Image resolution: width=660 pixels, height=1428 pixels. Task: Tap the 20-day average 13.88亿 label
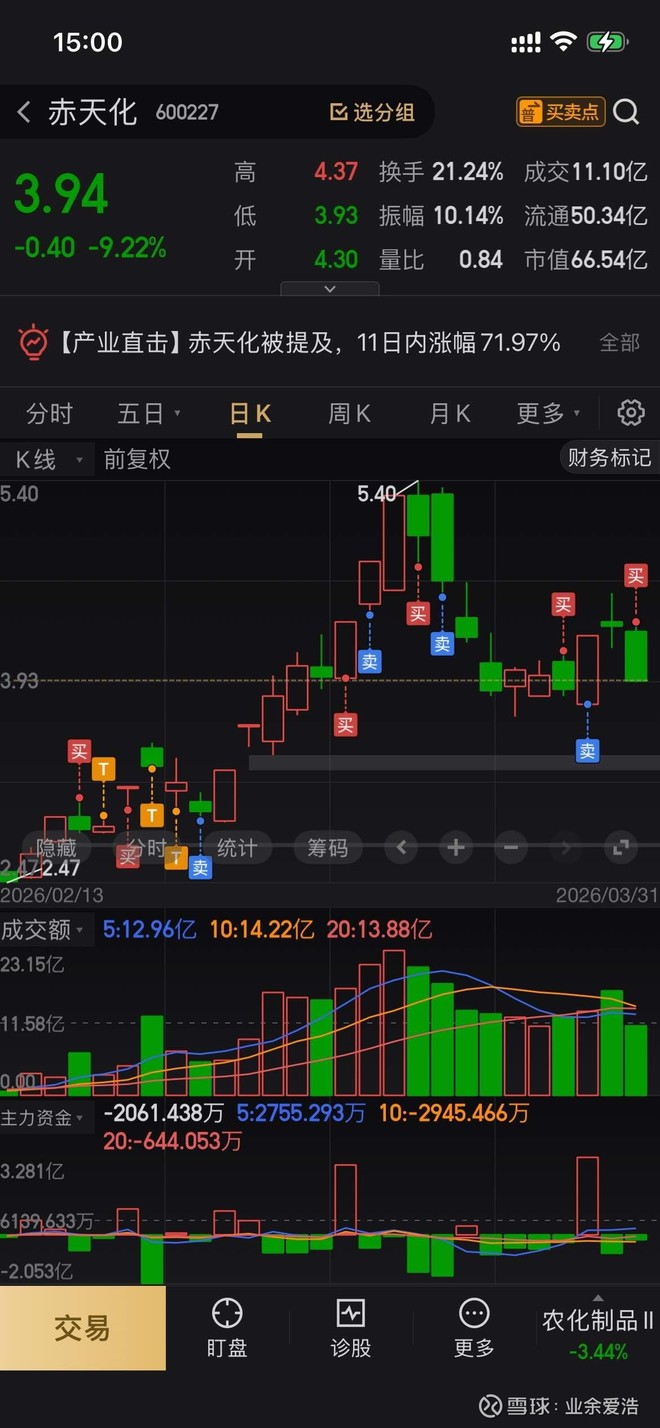pyautogui.click(x=380, y=929)
